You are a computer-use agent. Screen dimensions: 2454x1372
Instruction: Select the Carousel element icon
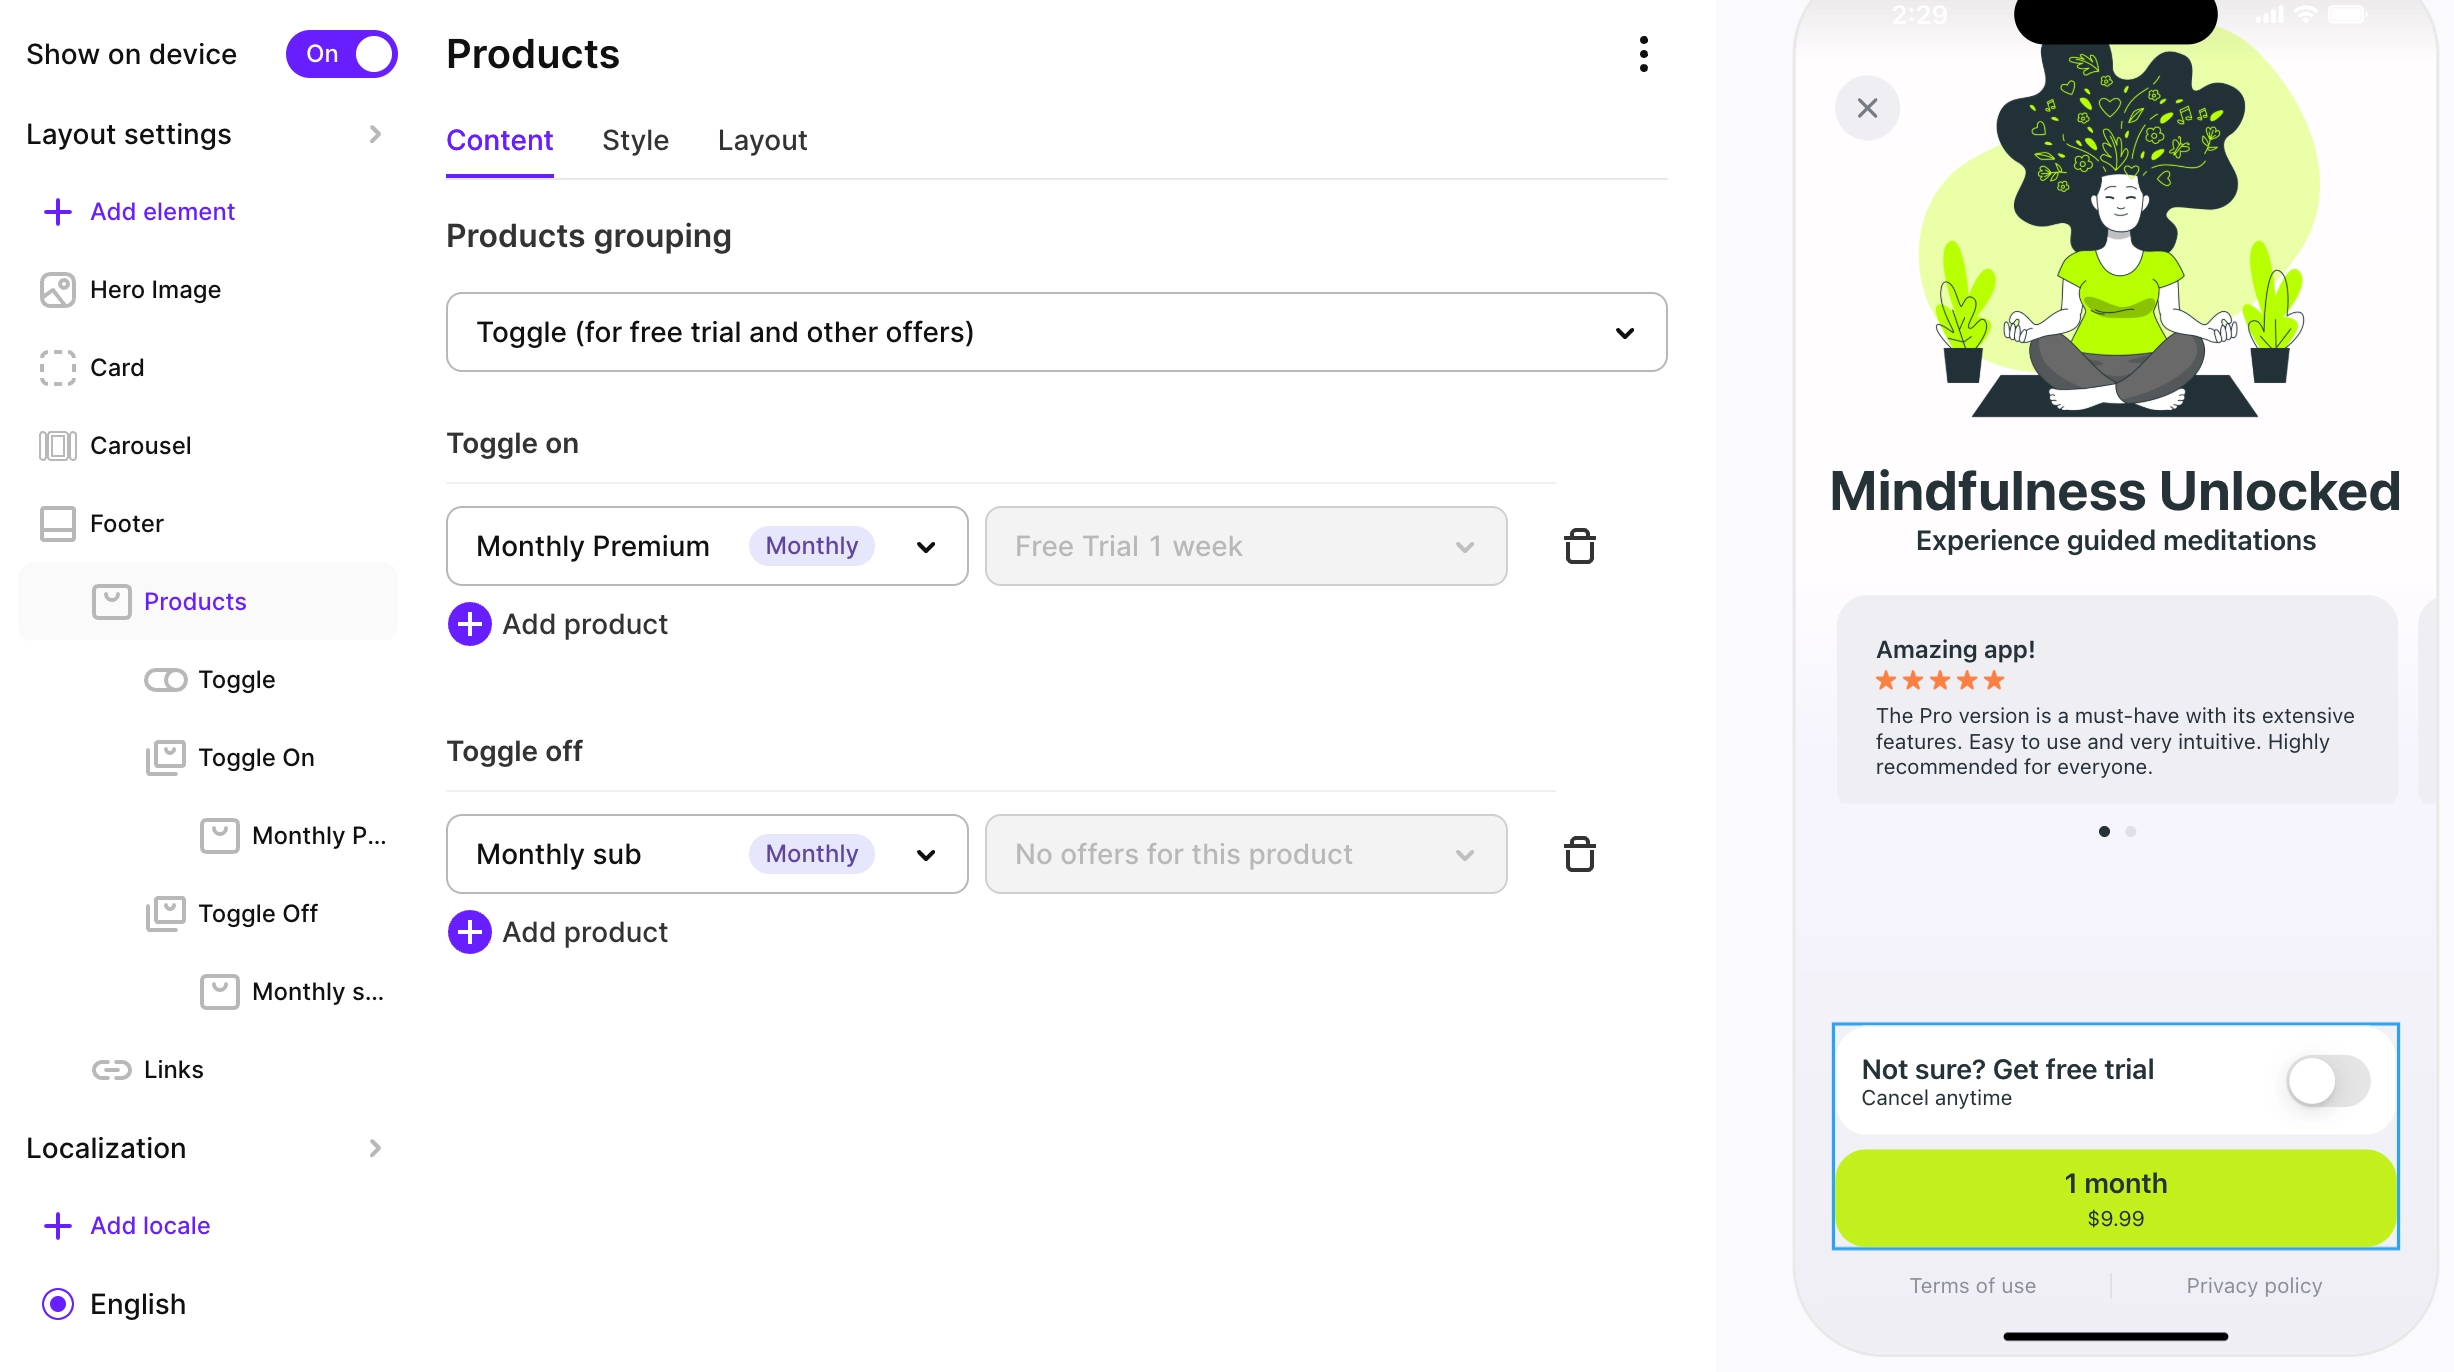pos(58,446)
